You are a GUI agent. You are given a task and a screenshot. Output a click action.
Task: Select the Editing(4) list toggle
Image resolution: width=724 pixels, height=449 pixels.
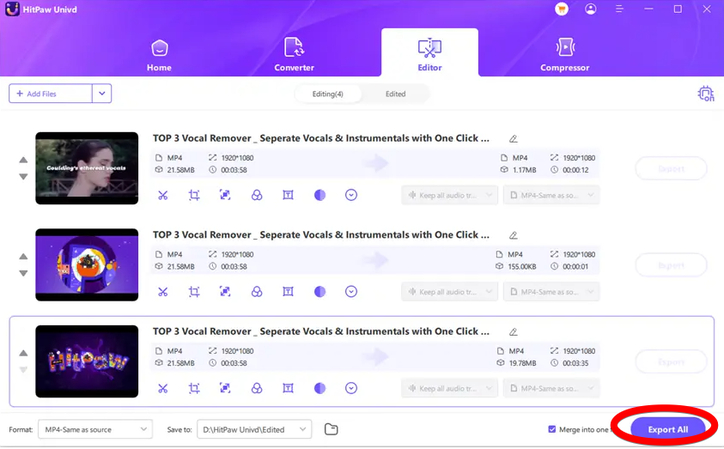(326, 93)
